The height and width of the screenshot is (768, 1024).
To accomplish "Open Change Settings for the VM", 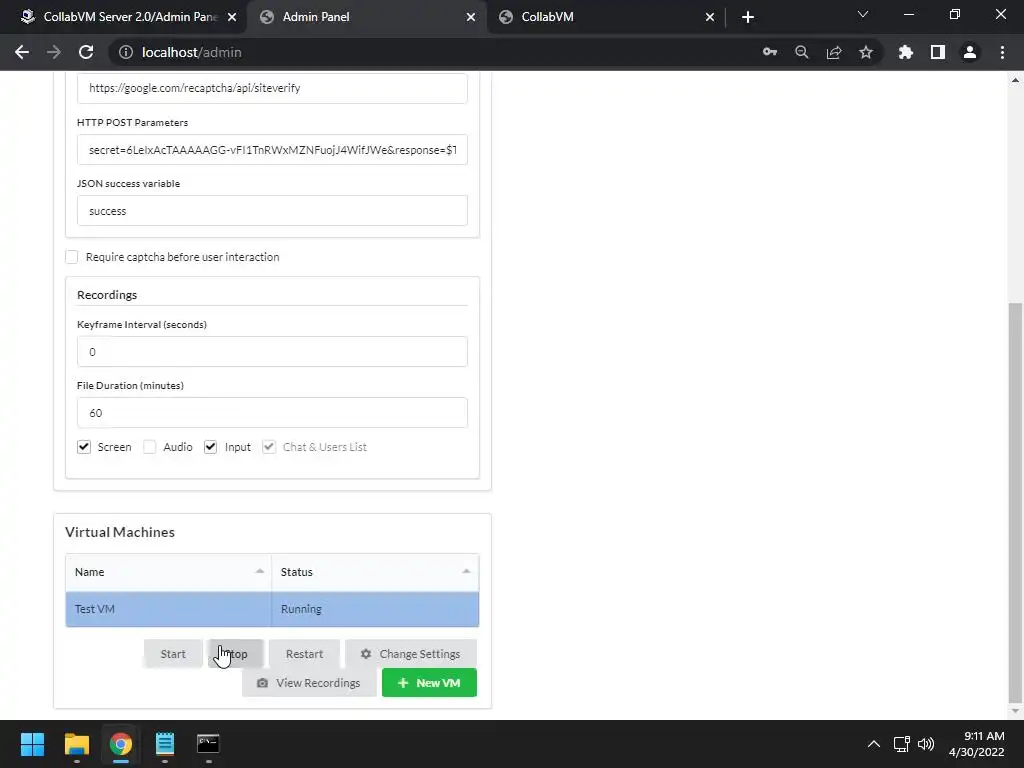I will [411, 654].
